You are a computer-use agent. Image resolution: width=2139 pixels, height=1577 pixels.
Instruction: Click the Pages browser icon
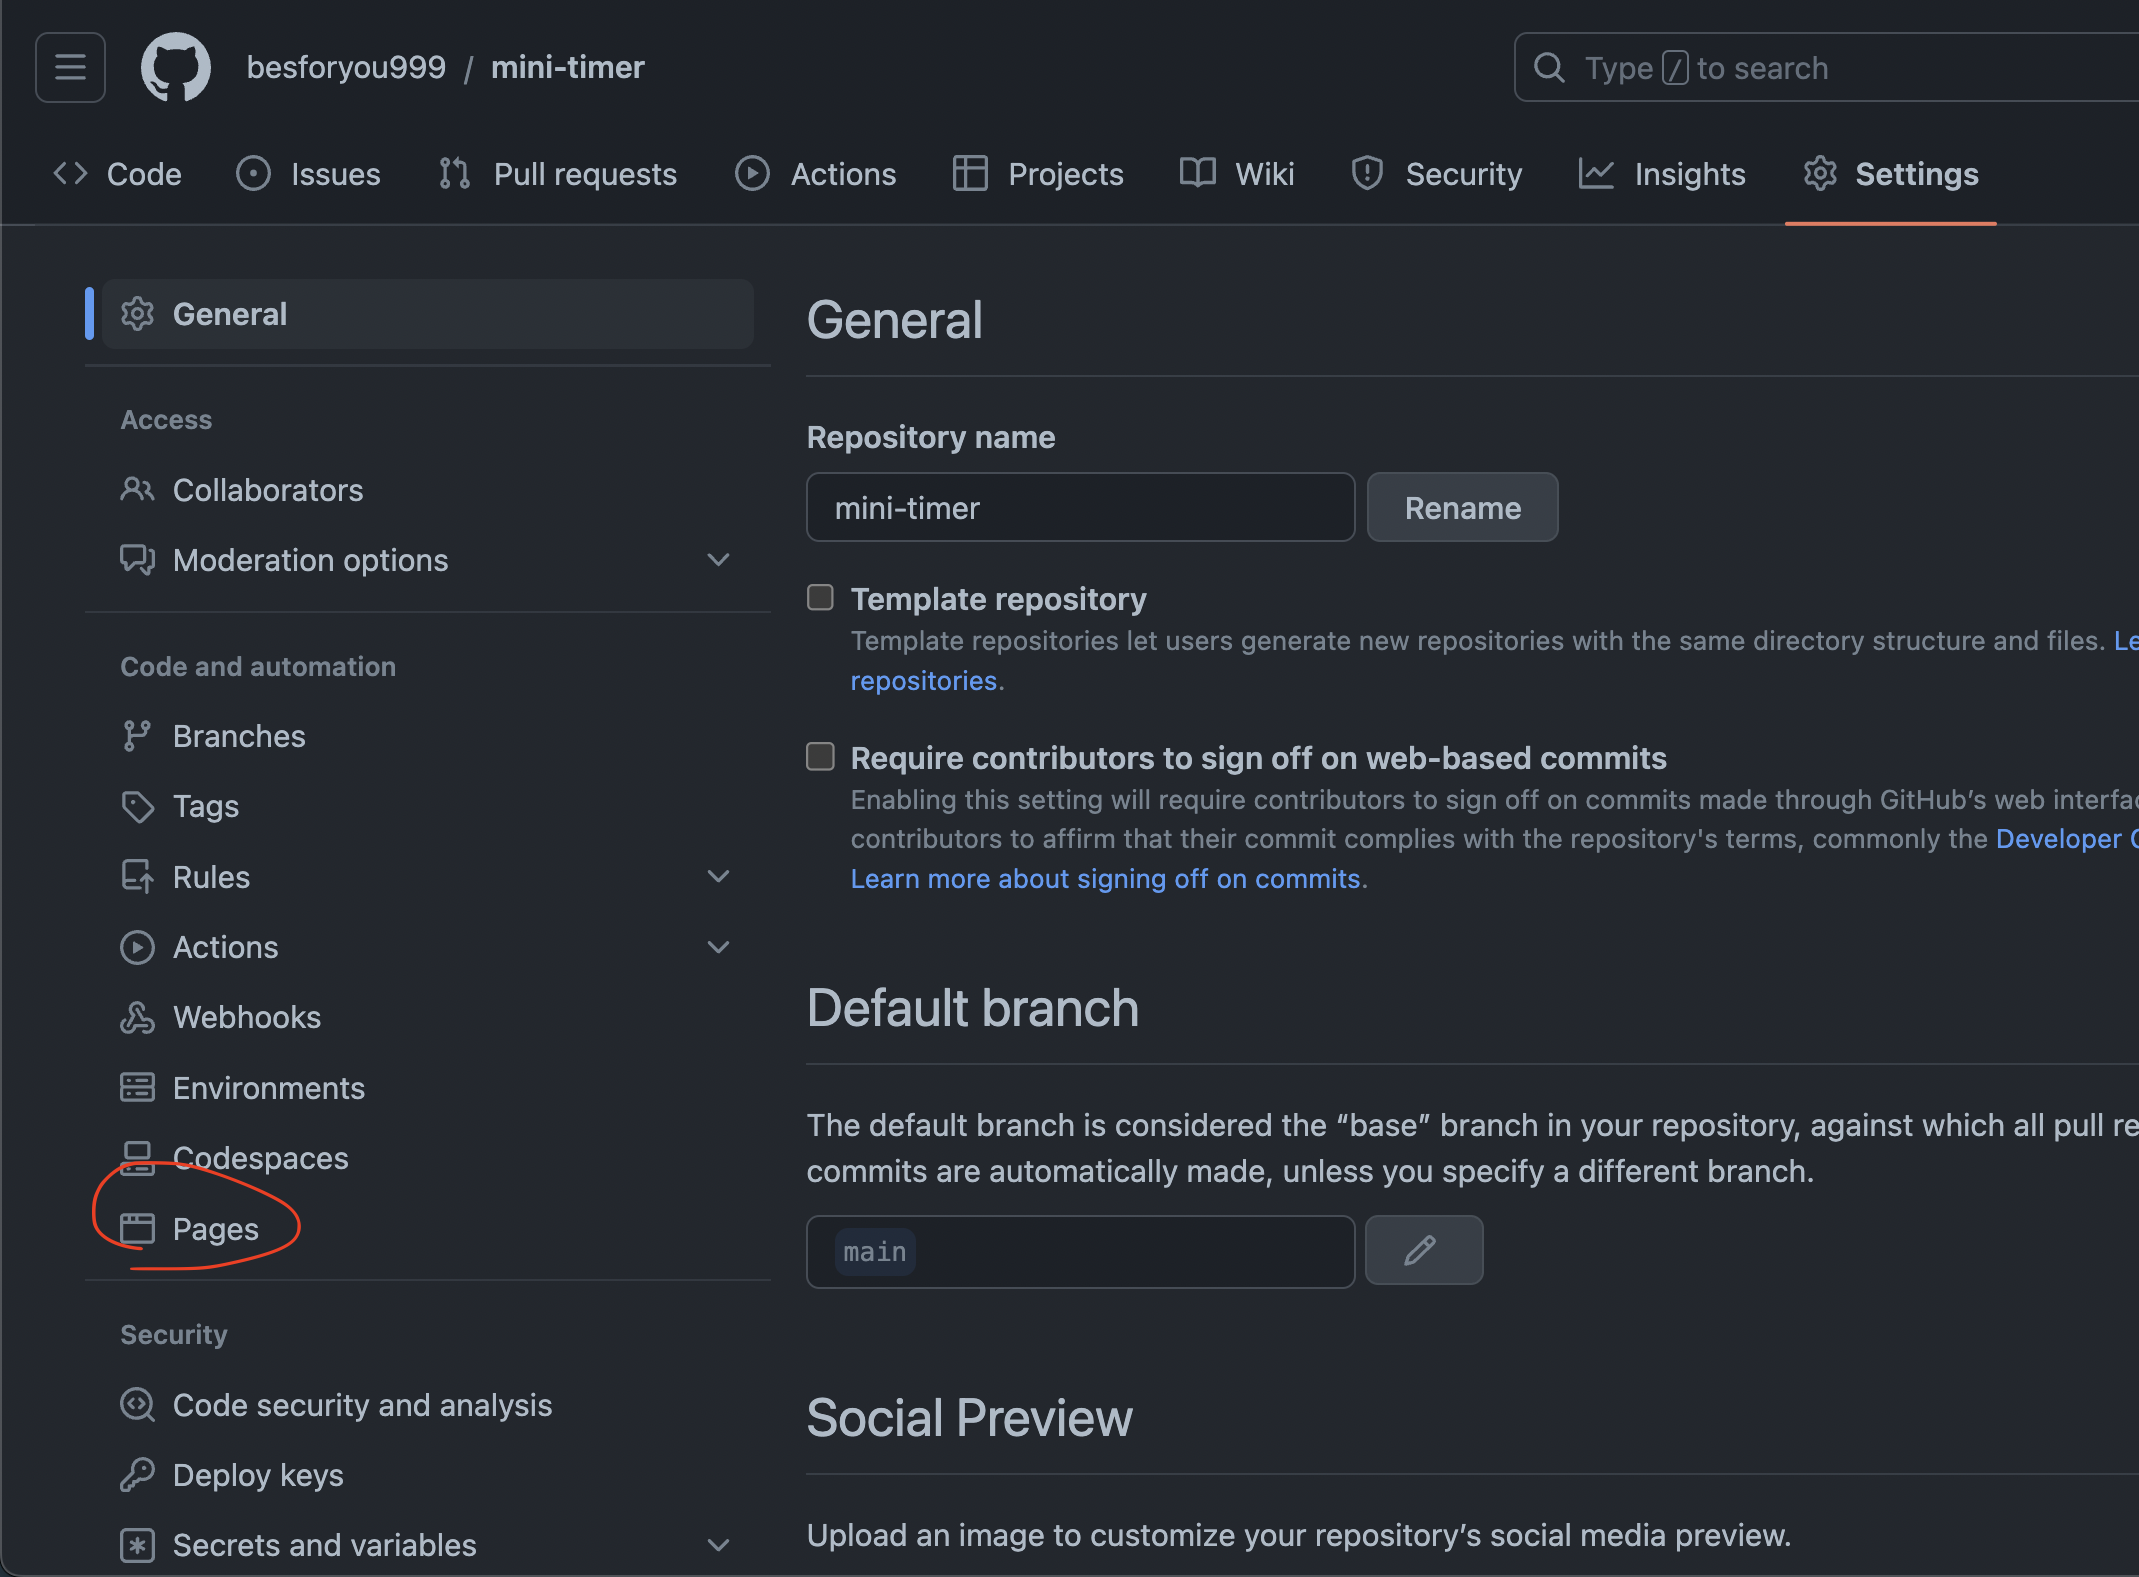[x=137, y=1229]
